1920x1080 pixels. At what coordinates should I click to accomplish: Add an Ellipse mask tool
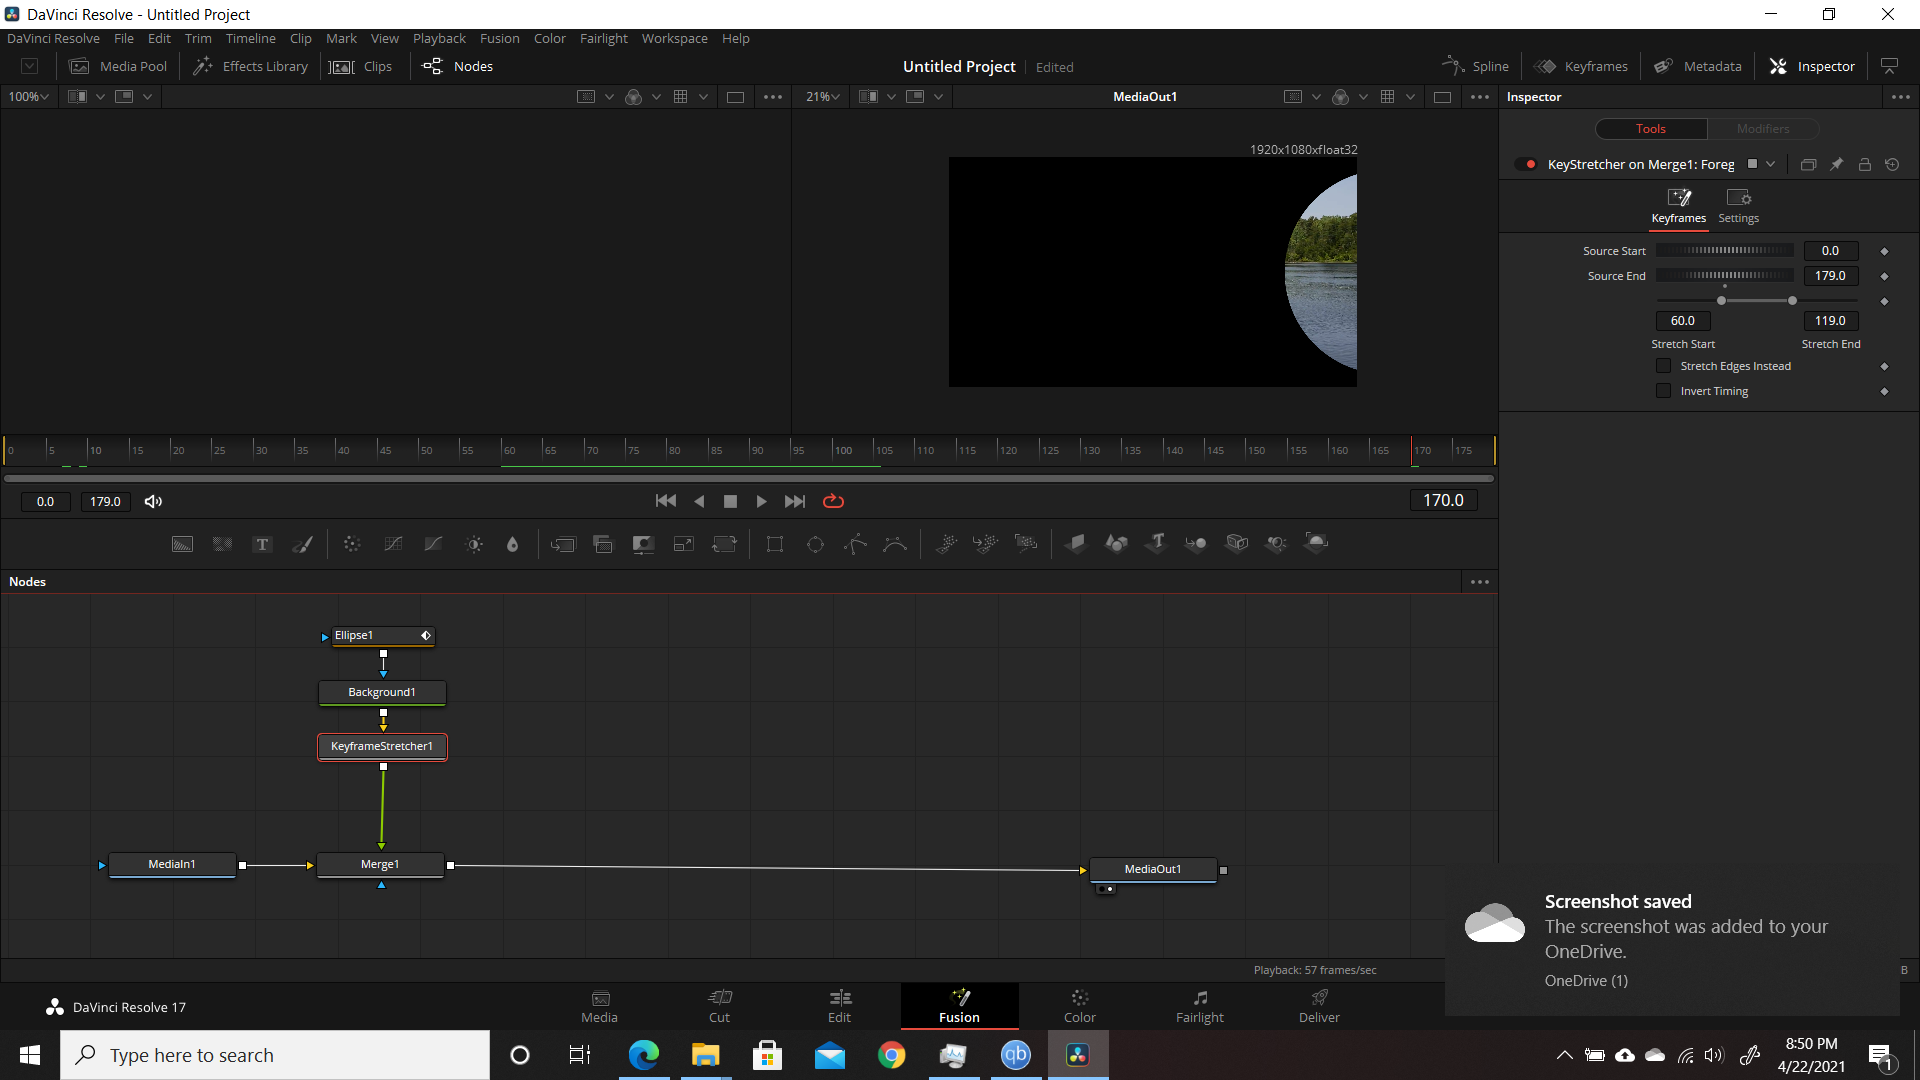[x=815, y=544]
